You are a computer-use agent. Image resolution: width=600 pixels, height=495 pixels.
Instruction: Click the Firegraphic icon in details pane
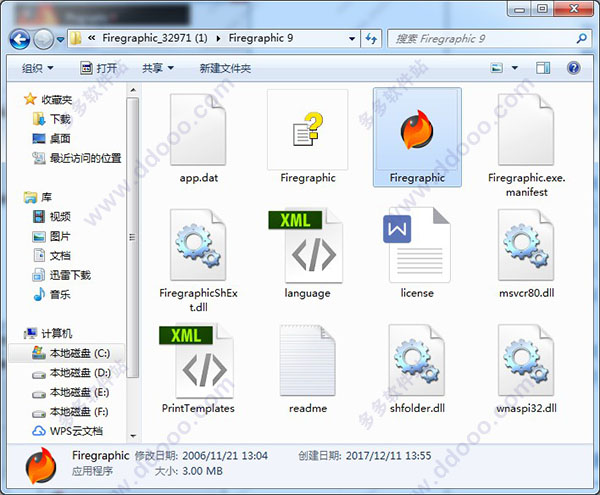(x=41, y=466)
